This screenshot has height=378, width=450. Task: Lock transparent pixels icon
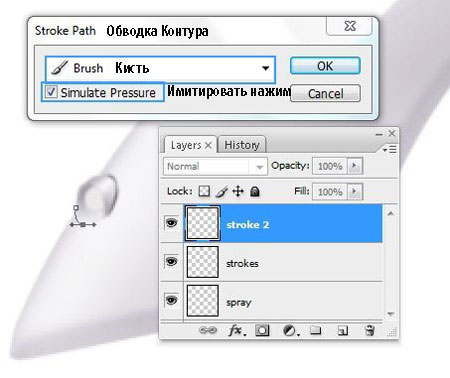tap(204, 191)
